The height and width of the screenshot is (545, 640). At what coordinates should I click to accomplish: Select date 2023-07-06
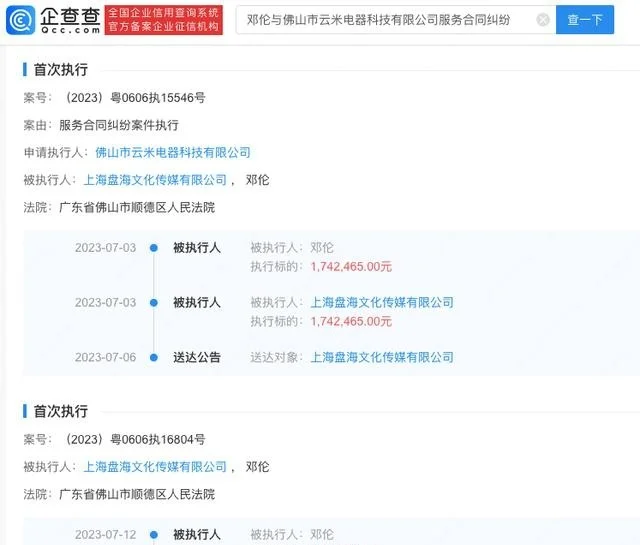point(105,357)
